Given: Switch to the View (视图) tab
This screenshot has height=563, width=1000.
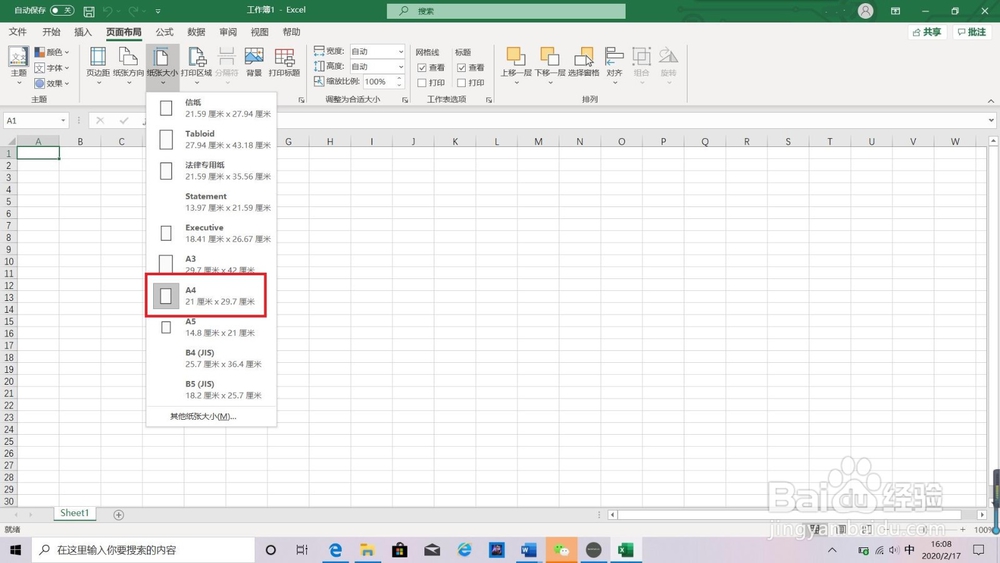Looking at the screenshot, I should (260, 32).
